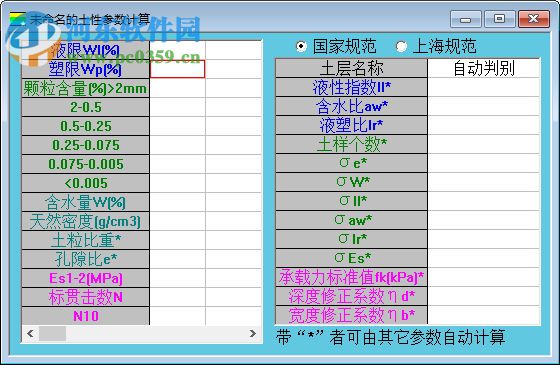Screen dimensions: 560x365
Task: Click the 塑限Wp(%) row header
Action: pyautogui.click(x=85, y=69)
